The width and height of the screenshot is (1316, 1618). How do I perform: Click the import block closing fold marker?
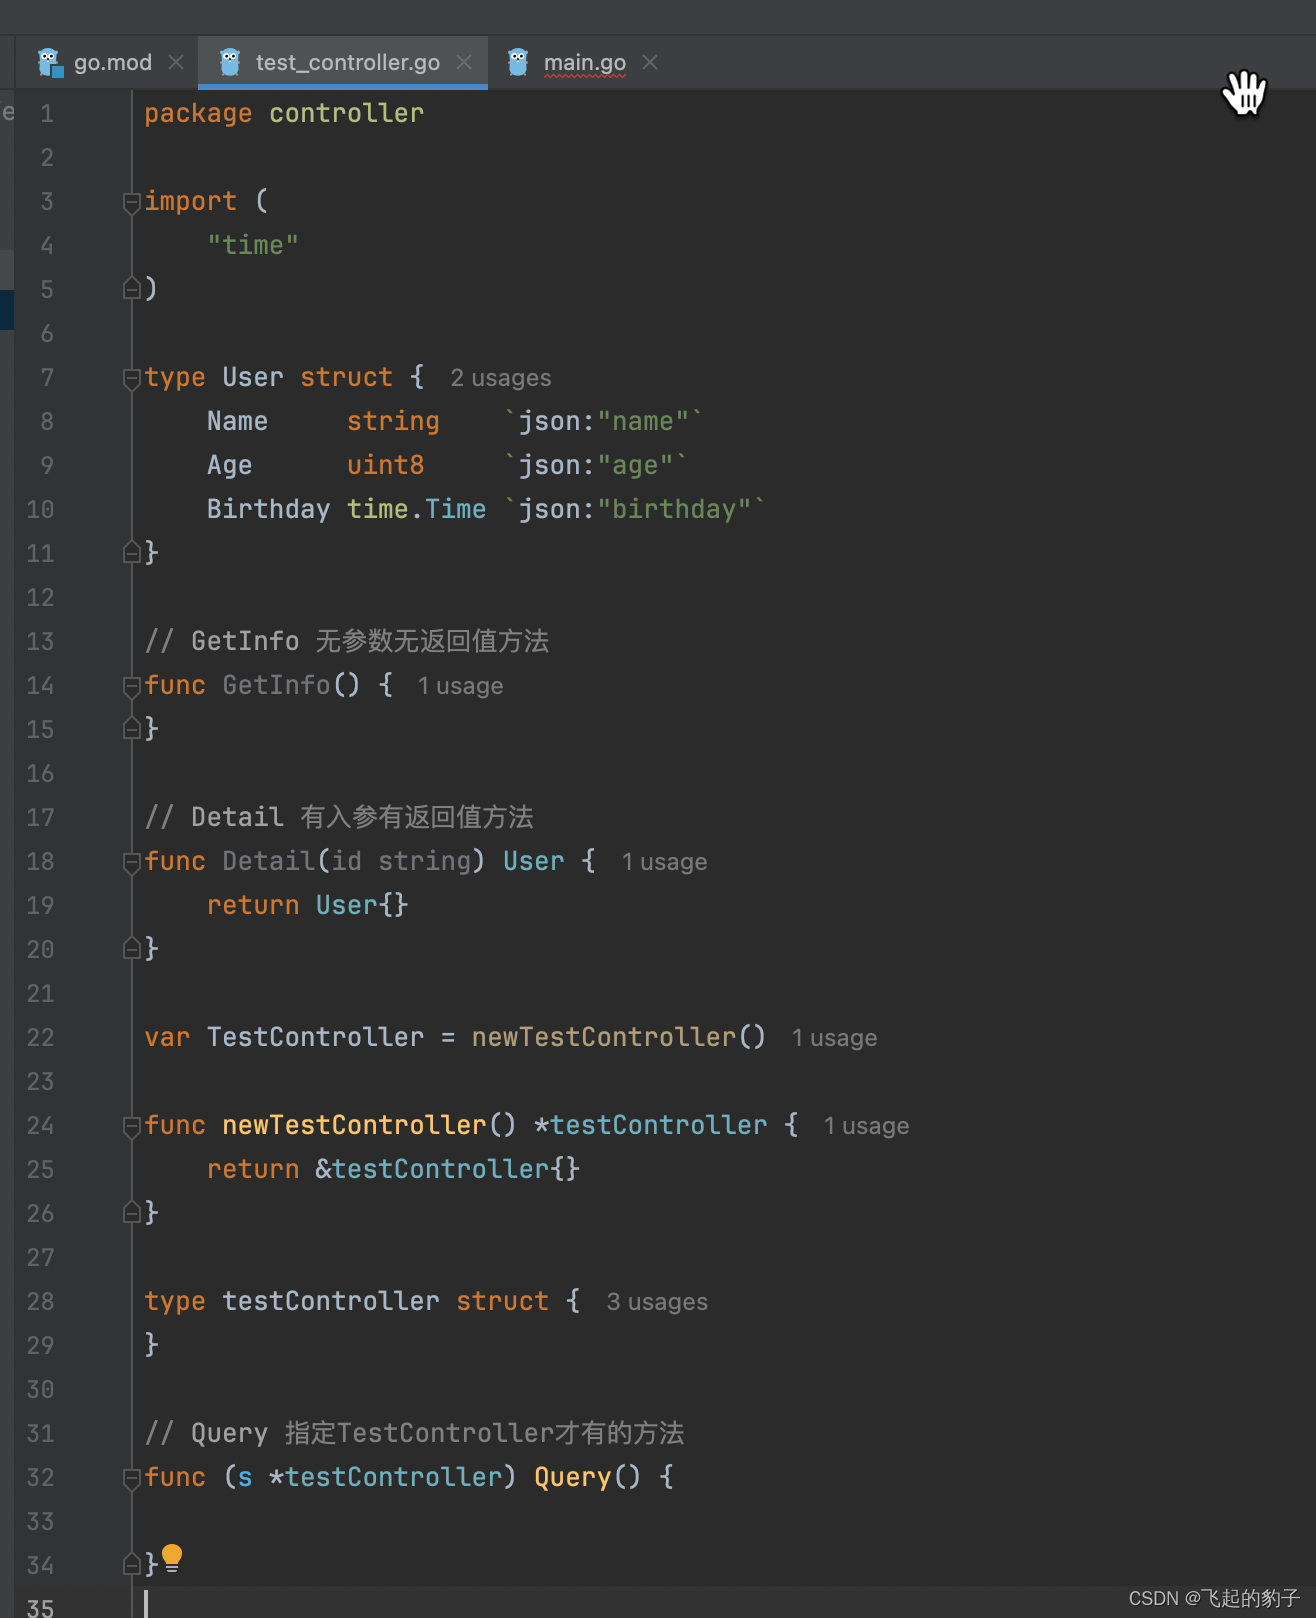[x=131, y=289]
